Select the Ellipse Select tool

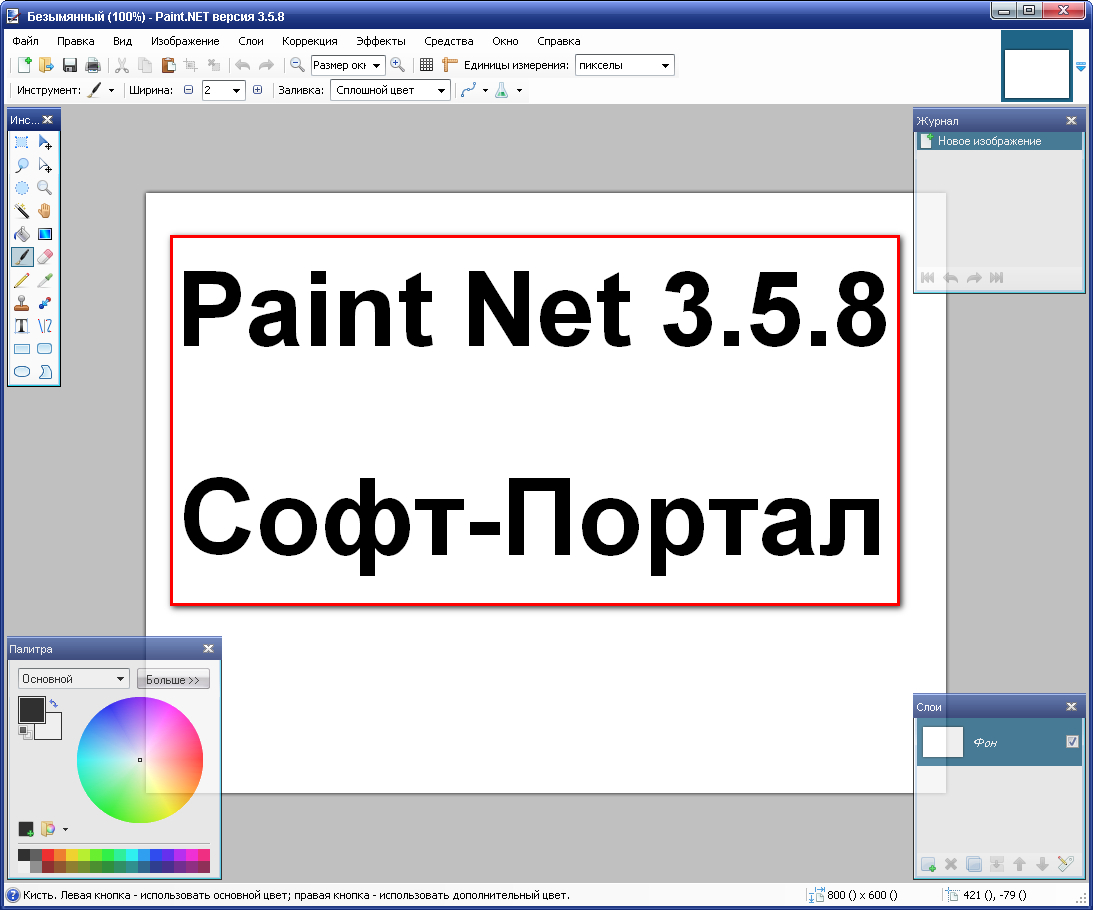(x=22, y=188)
